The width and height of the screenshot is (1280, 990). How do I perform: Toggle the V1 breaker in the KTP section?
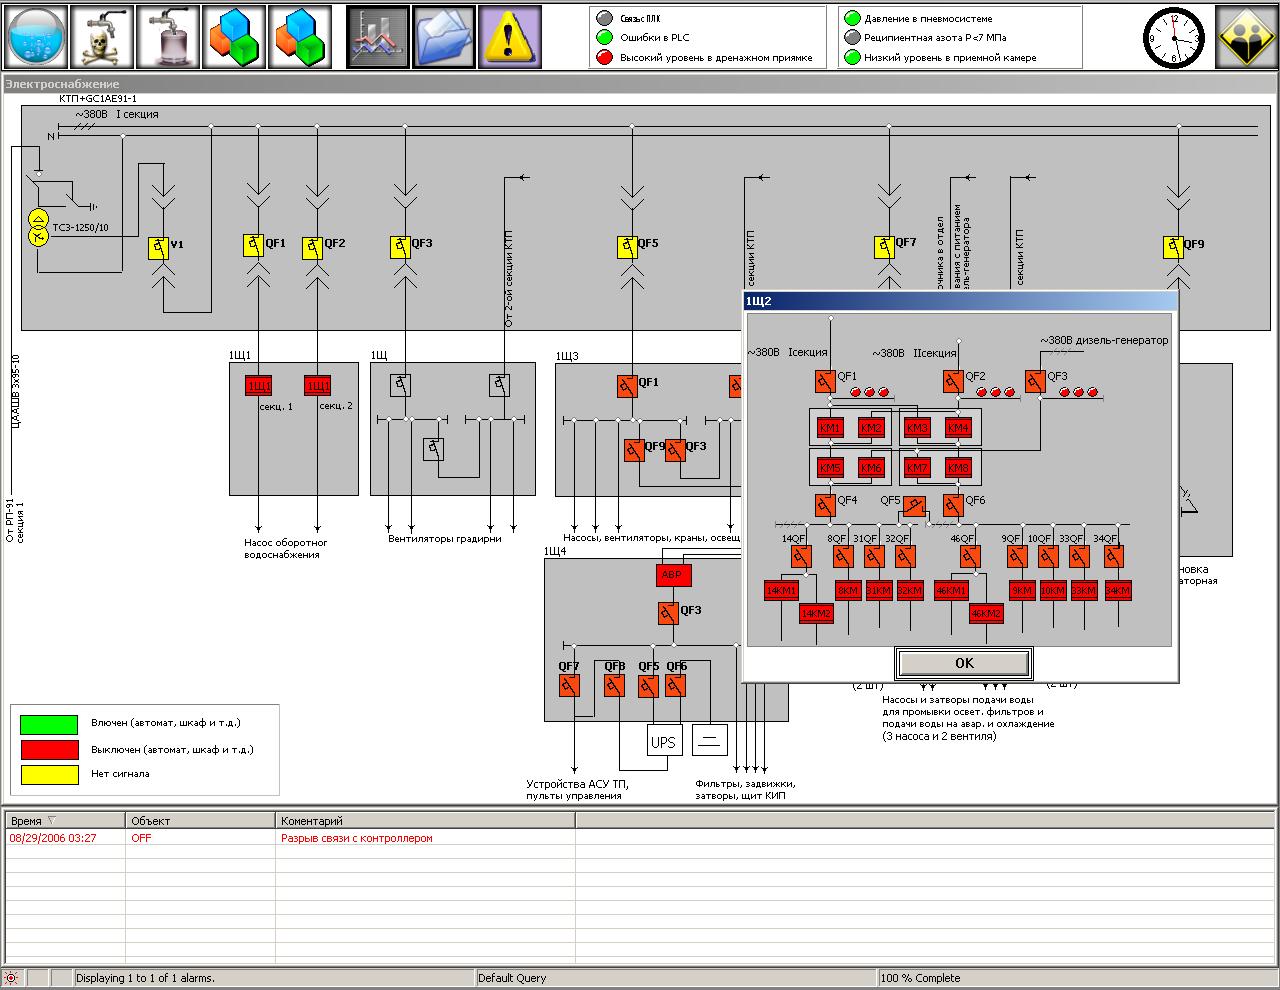[x=158, y=247]
